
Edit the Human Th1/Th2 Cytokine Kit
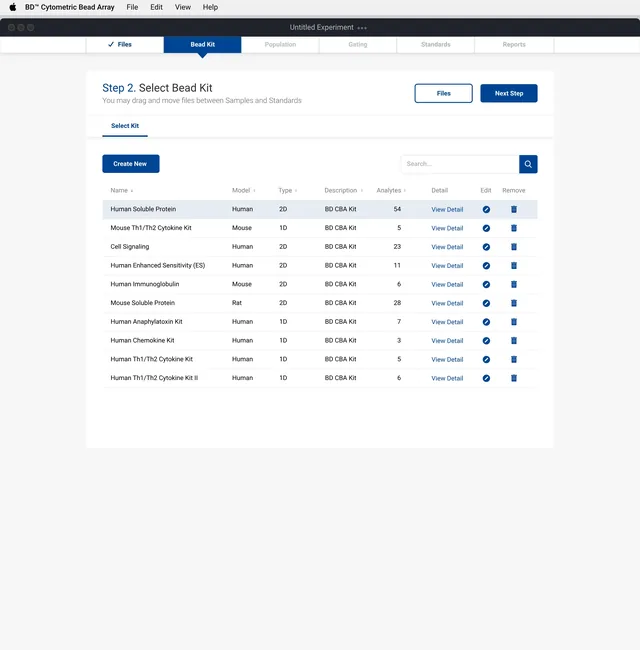pos(486,359)
